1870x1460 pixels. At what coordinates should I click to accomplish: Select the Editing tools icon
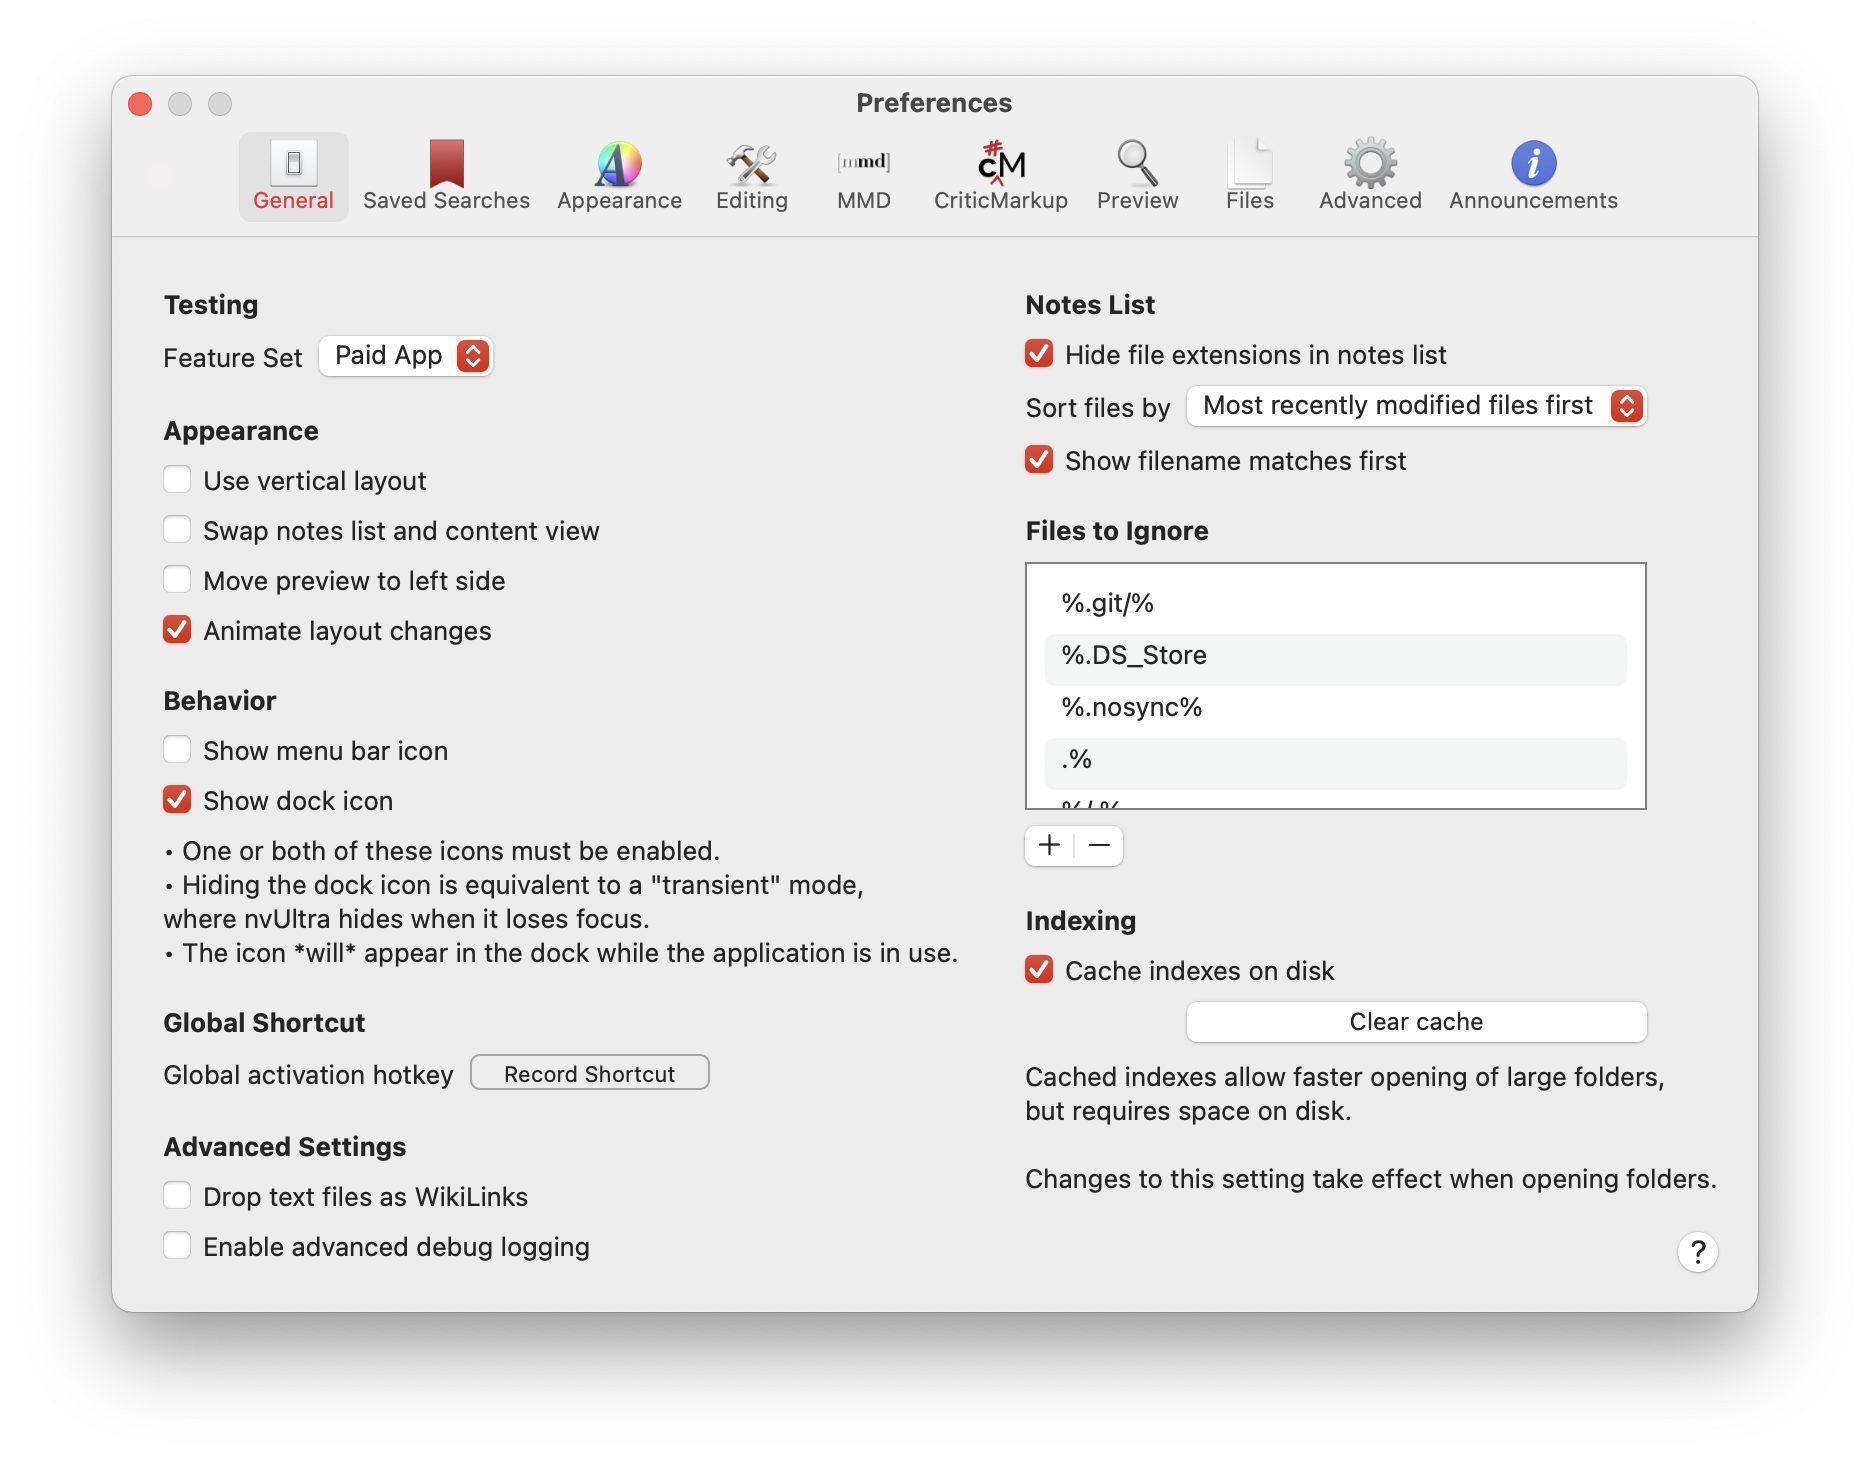click(751, 164)
